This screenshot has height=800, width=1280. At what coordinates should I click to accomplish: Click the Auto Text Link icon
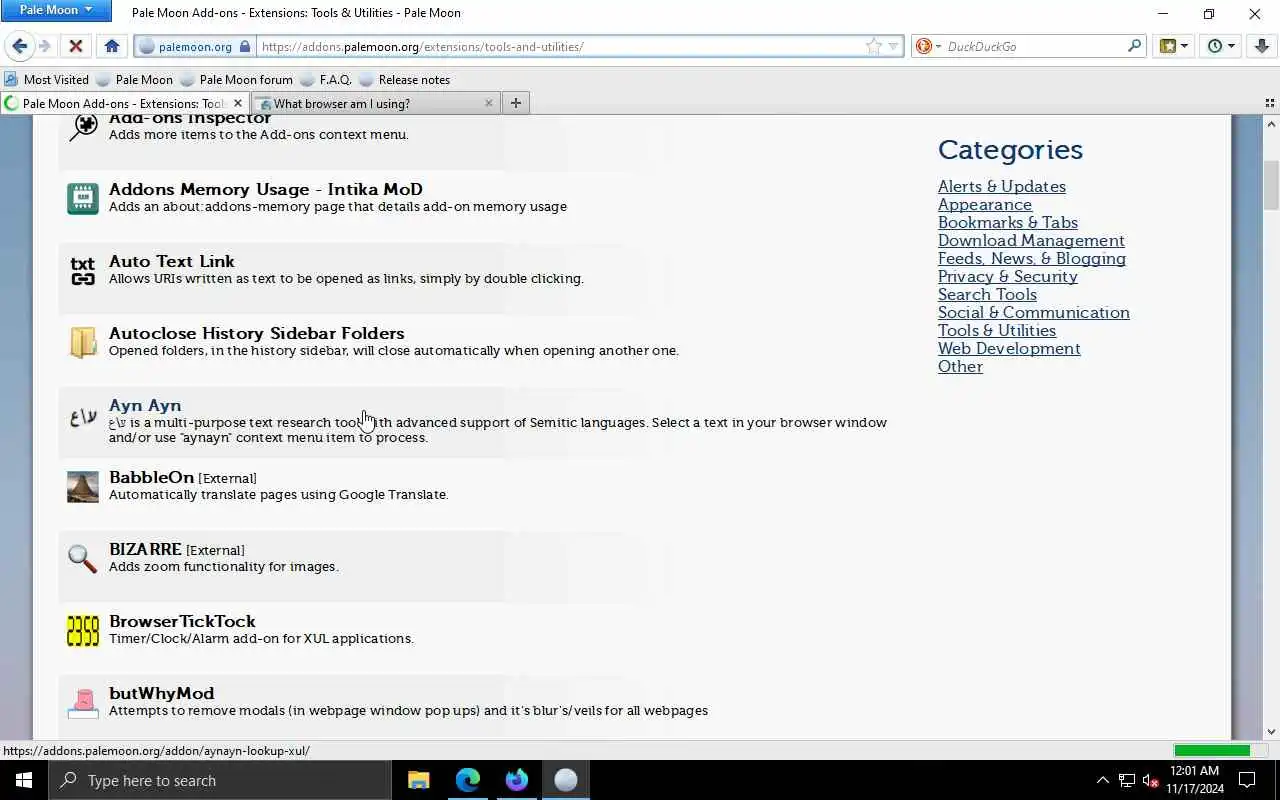83,270
